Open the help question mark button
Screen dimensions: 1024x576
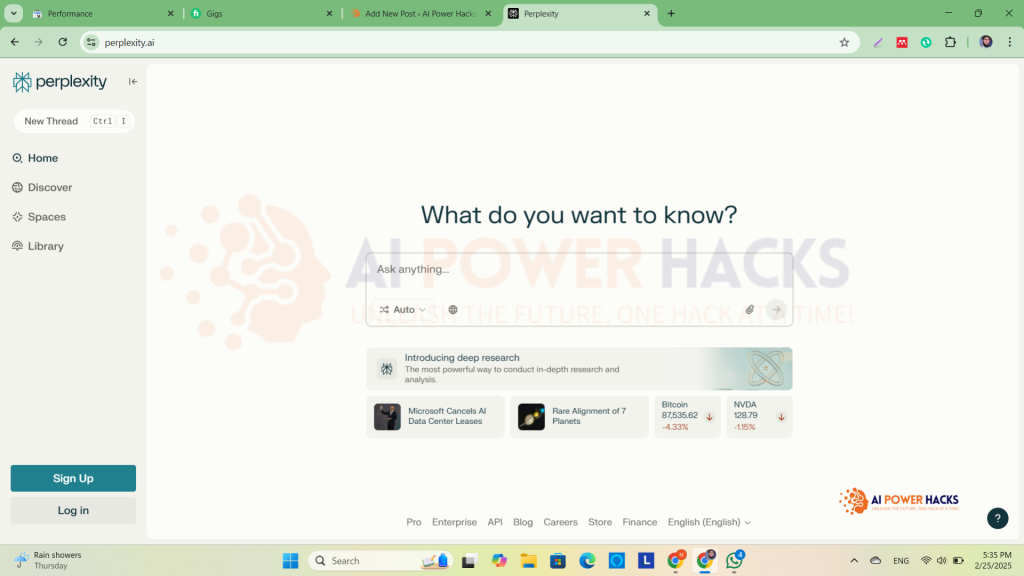[x=997, y=518]
